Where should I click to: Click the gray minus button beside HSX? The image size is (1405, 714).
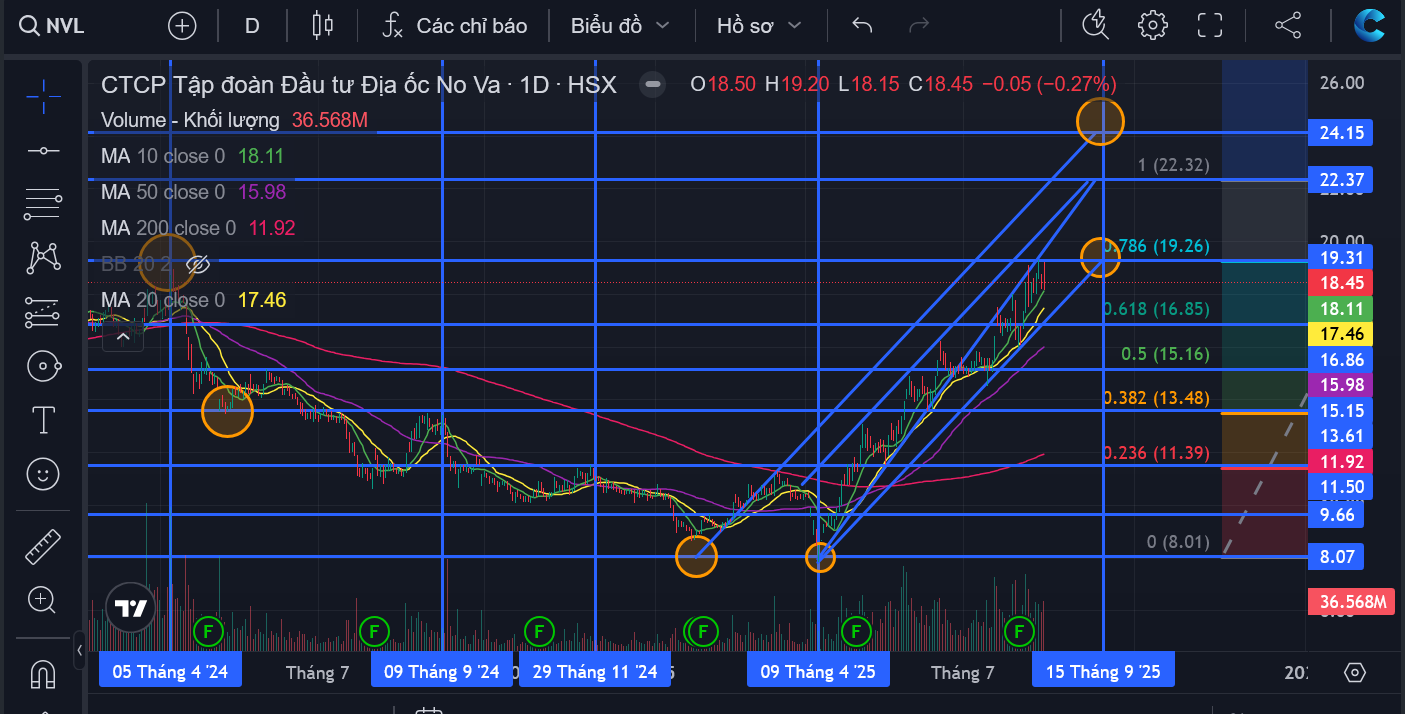(x=652, y=85)
